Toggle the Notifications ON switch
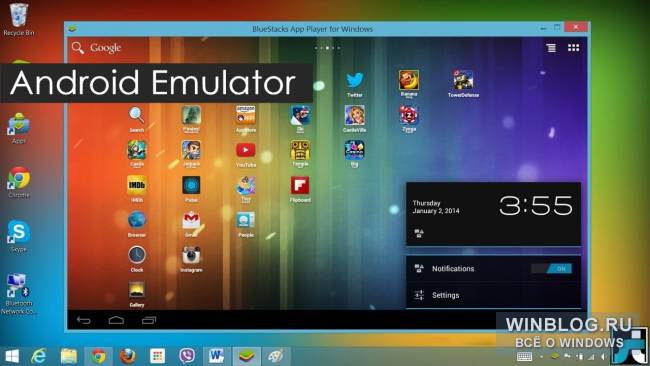The image size is (650, 366). [x=552, y=269]
